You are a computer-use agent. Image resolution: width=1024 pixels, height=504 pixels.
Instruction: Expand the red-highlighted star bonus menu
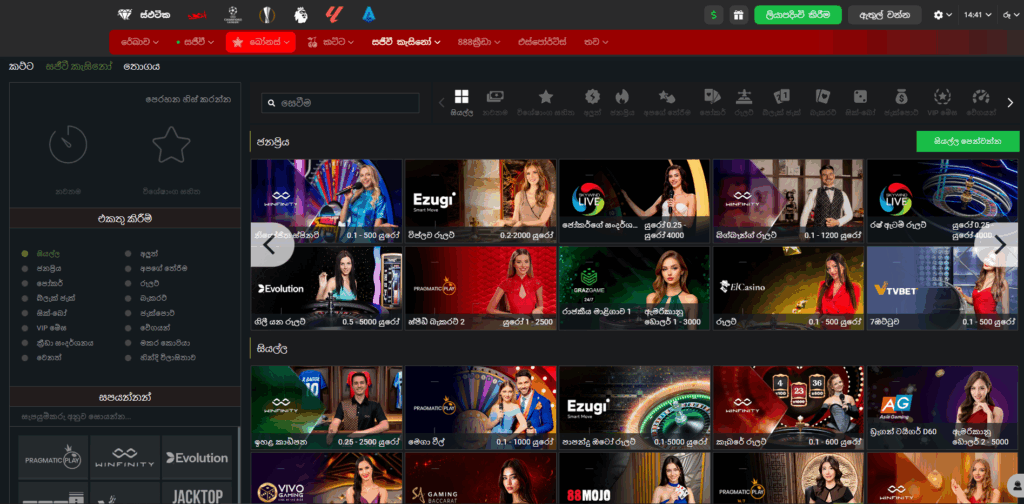[261, 42]
